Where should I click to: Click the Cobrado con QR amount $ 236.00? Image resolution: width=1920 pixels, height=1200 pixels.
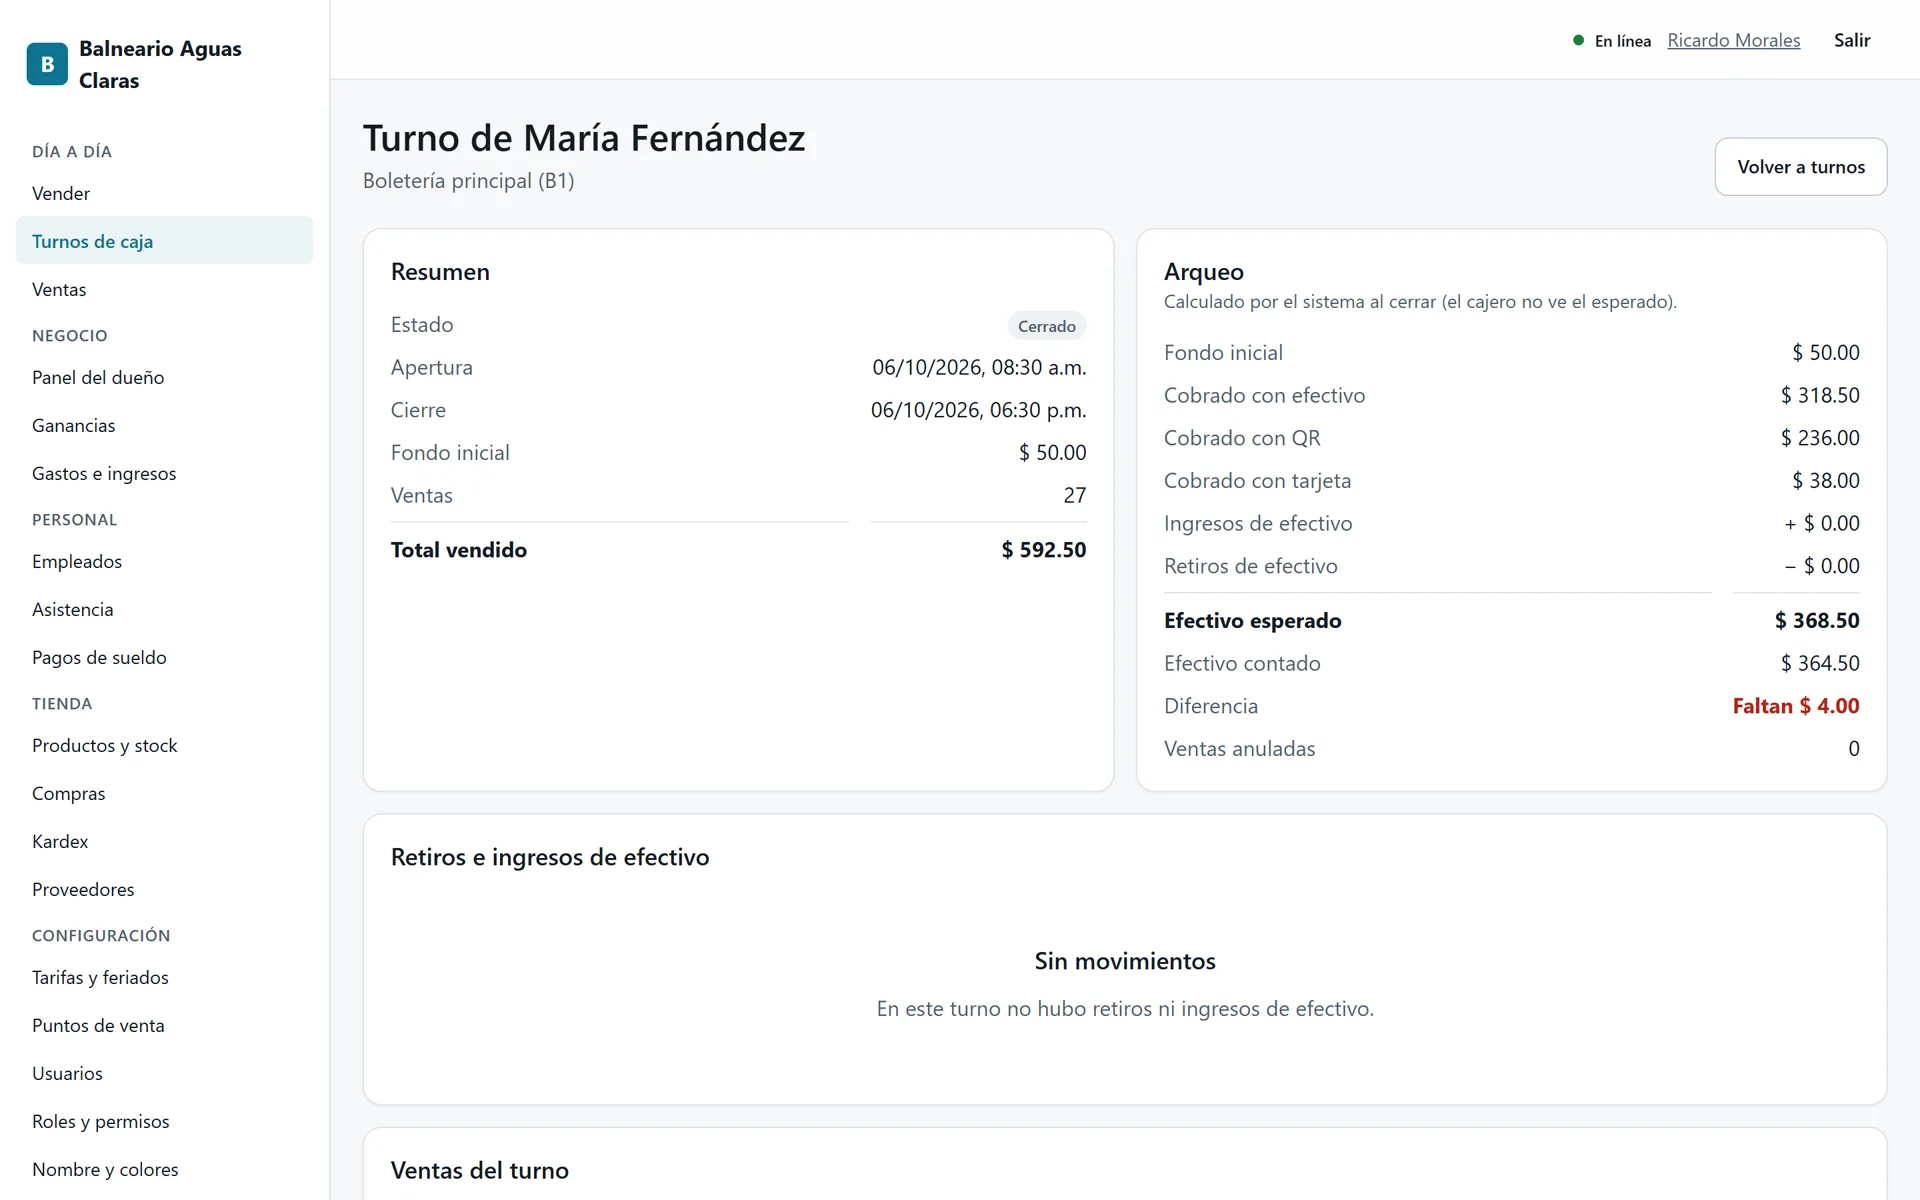pos(1819,438)
